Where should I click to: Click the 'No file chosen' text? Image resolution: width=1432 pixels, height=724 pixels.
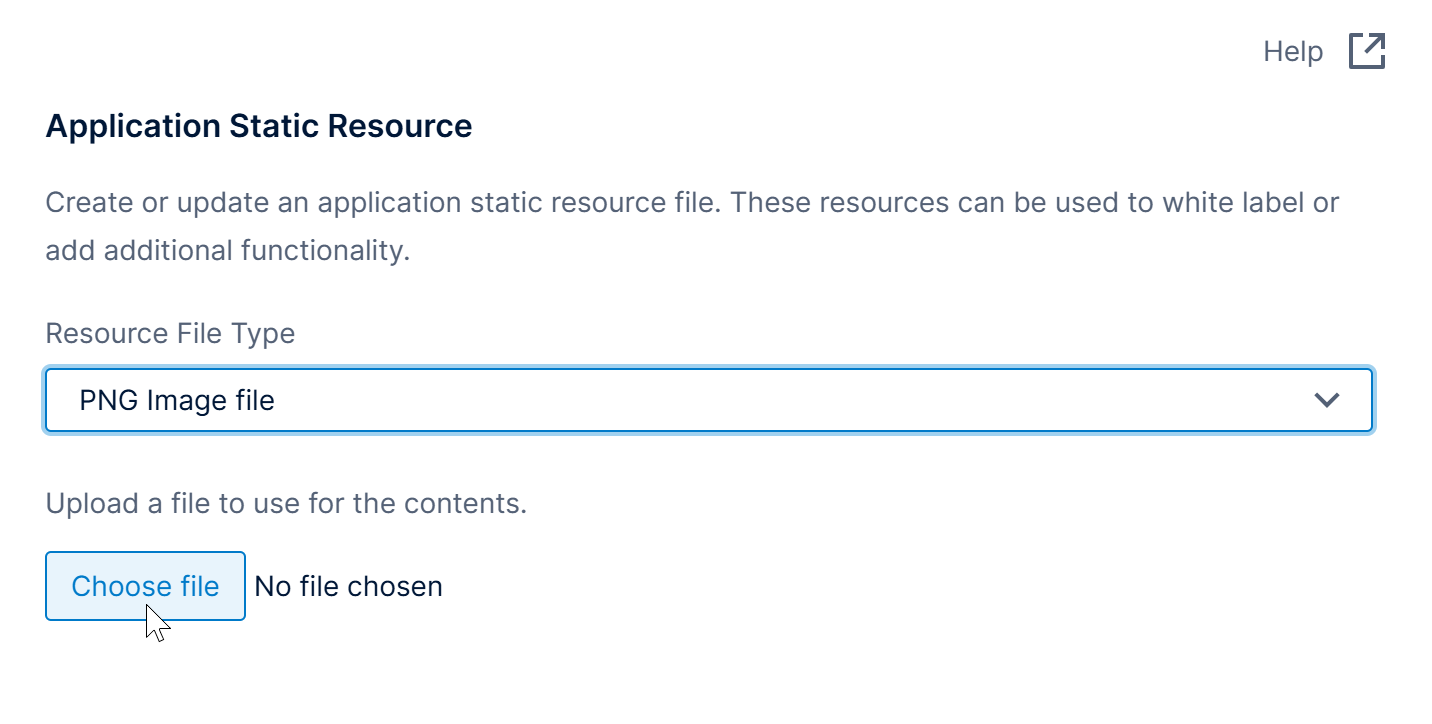pyautogui.click(x=348, y=586)
